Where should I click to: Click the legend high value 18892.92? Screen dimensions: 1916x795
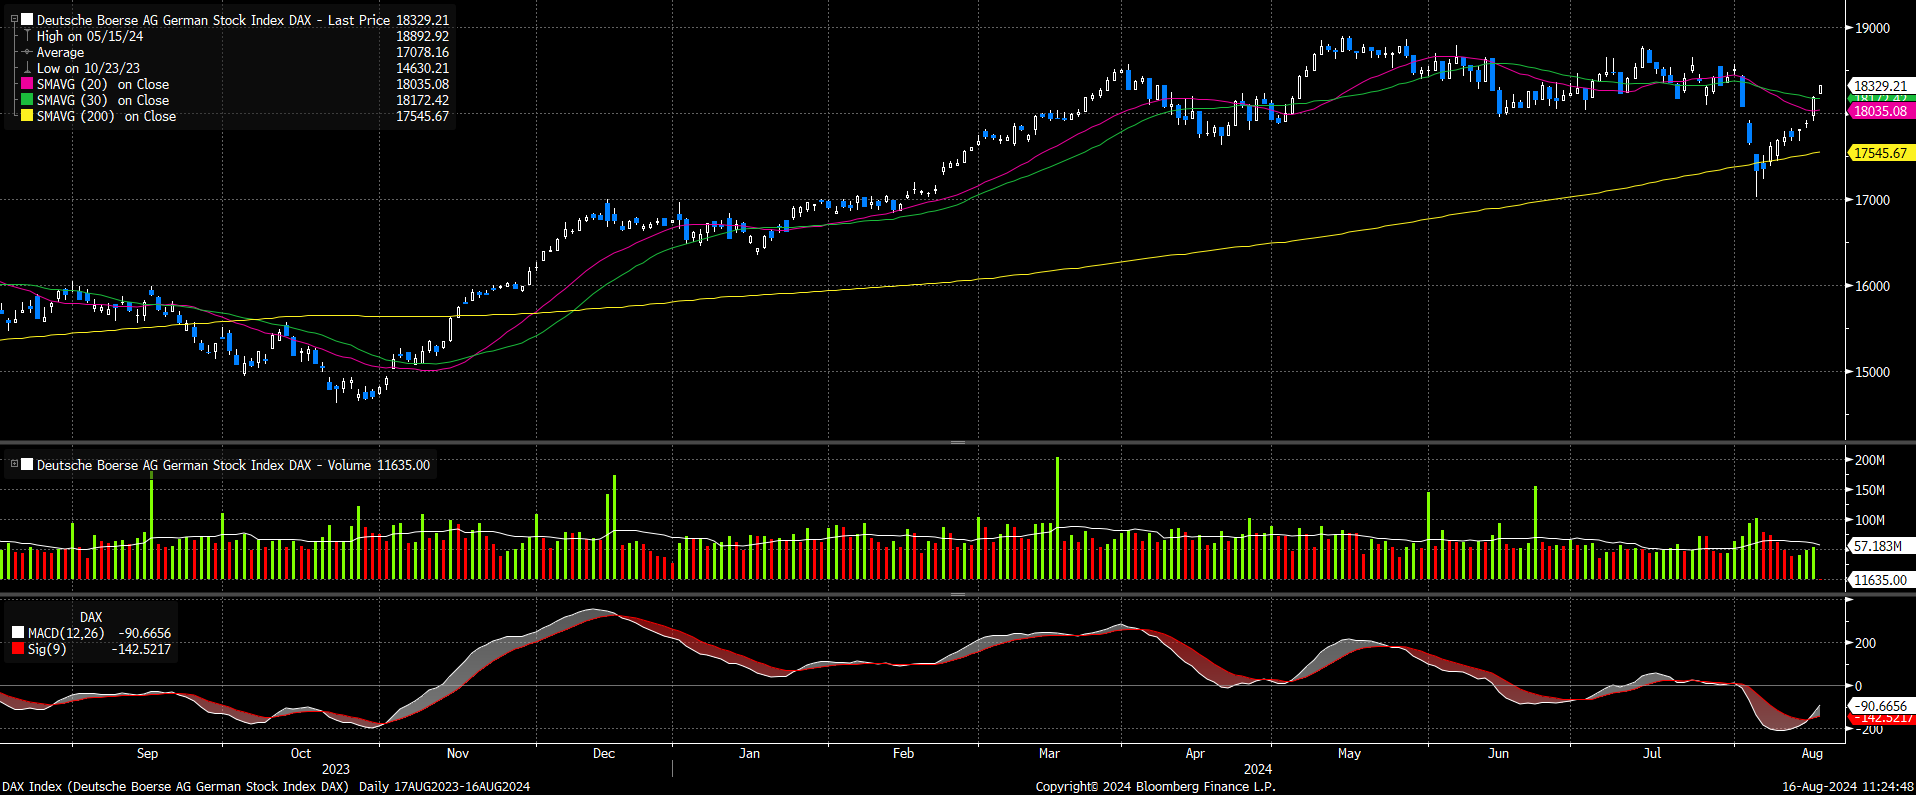pyautogui.click(x=422, y=36)
